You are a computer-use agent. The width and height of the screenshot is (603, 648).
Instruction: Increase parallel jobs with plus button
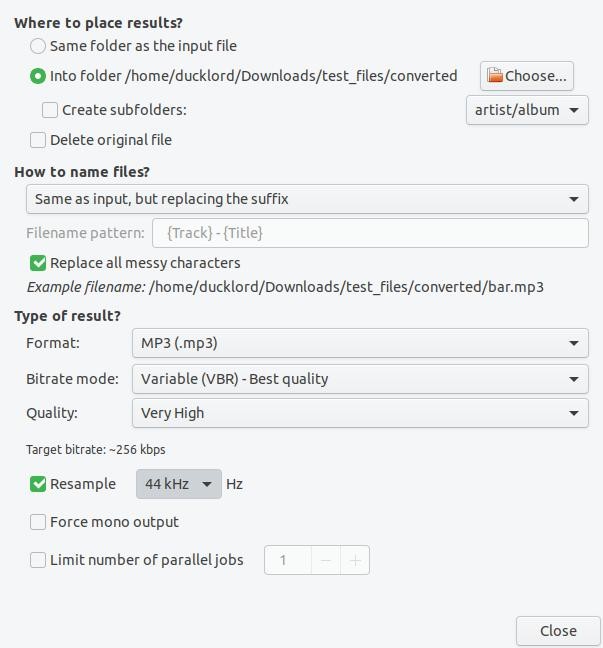click(x=355, y=560)
